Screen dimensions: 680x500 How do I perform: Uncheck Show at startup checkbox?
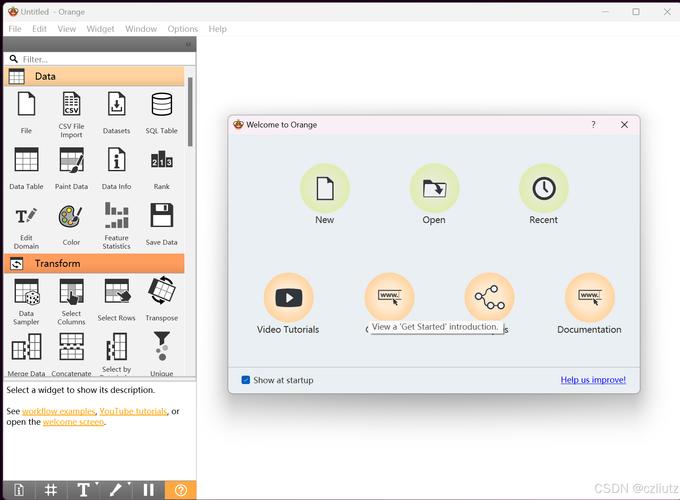coord(246,380)
